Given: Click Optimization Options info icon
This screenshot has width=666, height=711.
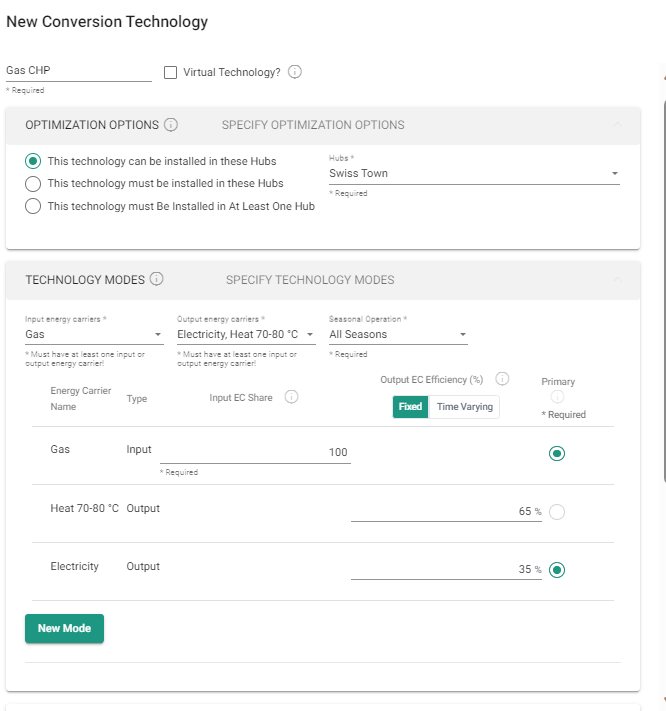Looking at the screenshot, I should [x=171, y=125].
